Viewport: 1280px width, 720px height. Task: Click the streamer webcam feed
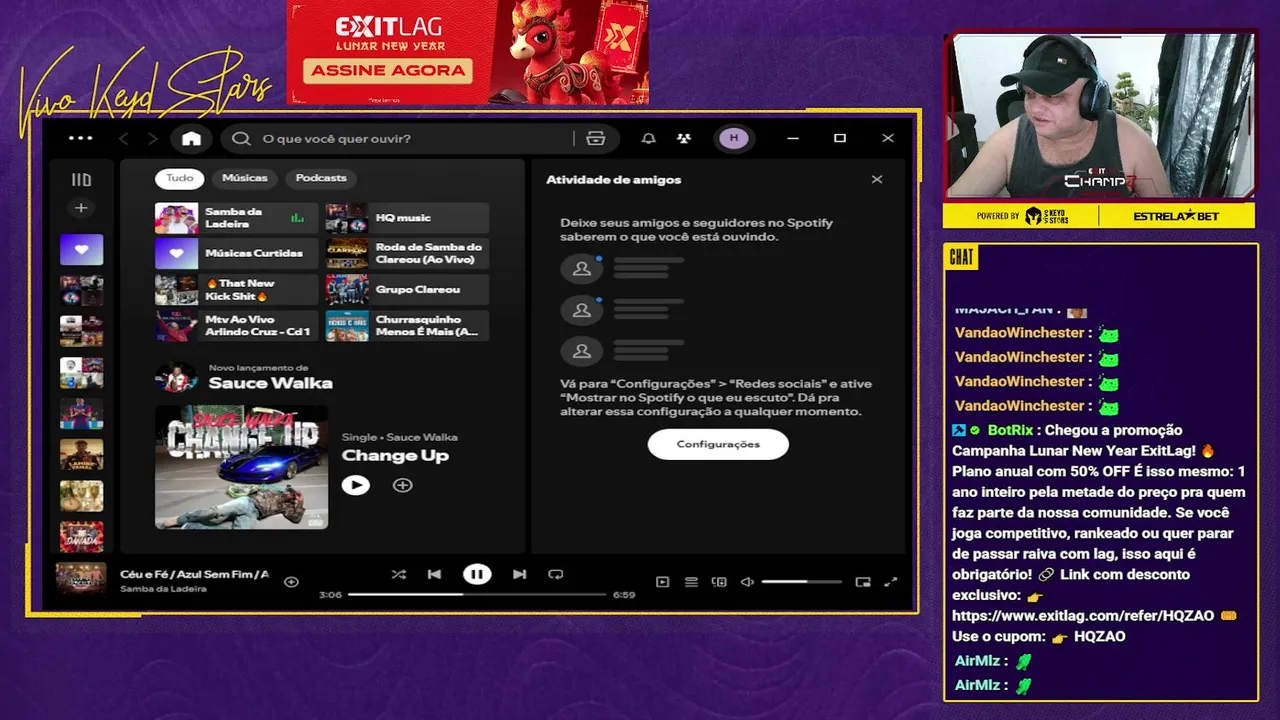[x=1099, y=116]
